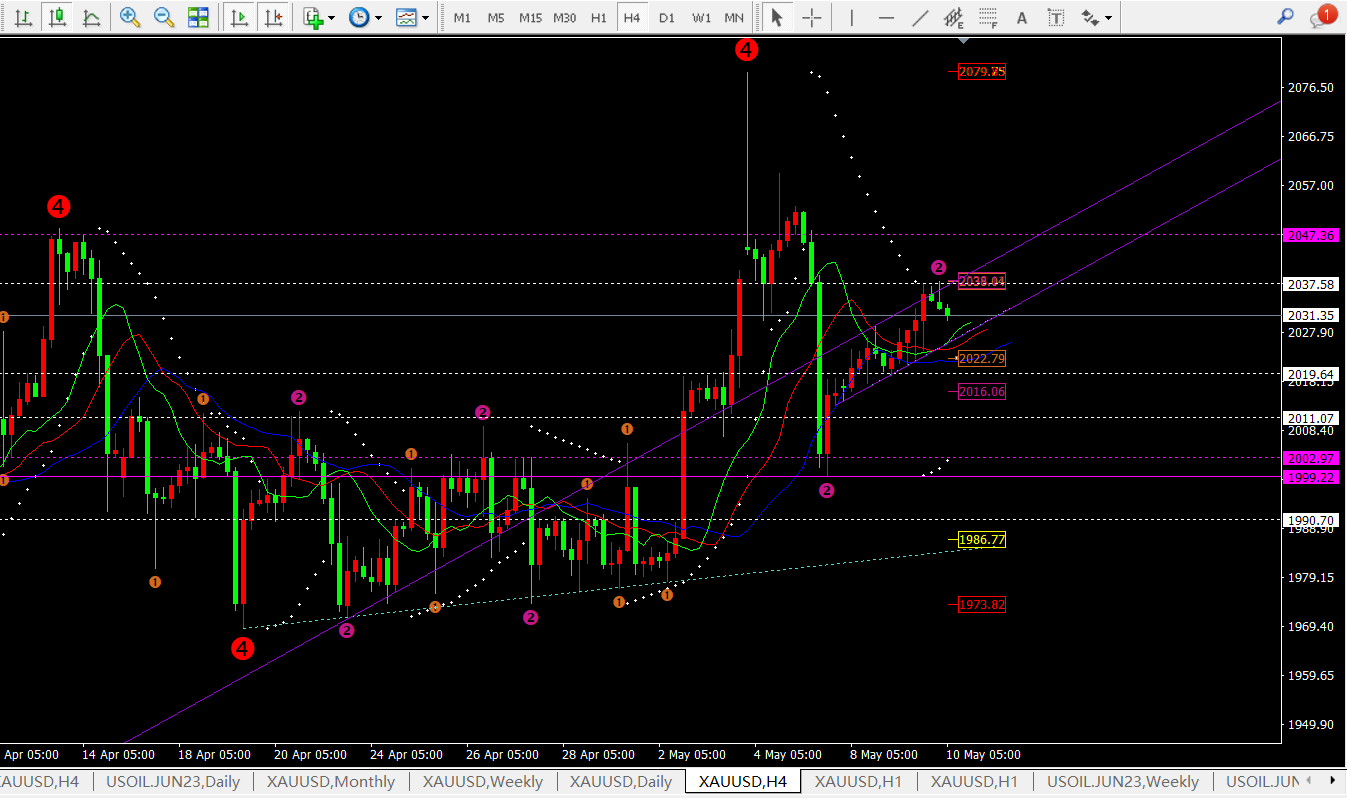Viewport: 1347px width, 798px height.
Task: Select the text label tool
Action: pyautogui.click(x=1056, y=17)
